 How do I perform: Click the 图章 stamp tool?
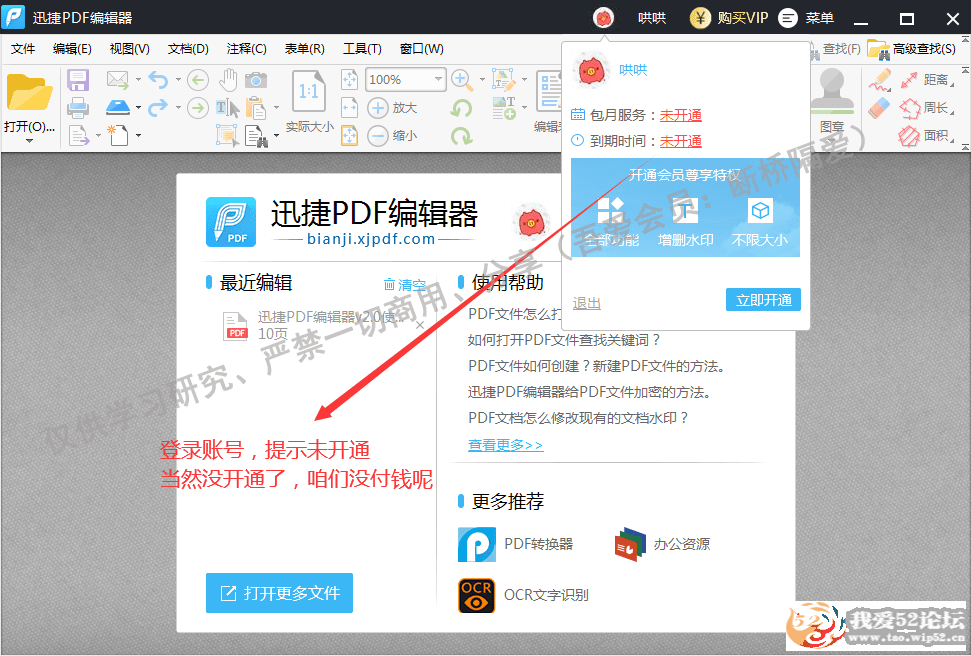[832, 100]
